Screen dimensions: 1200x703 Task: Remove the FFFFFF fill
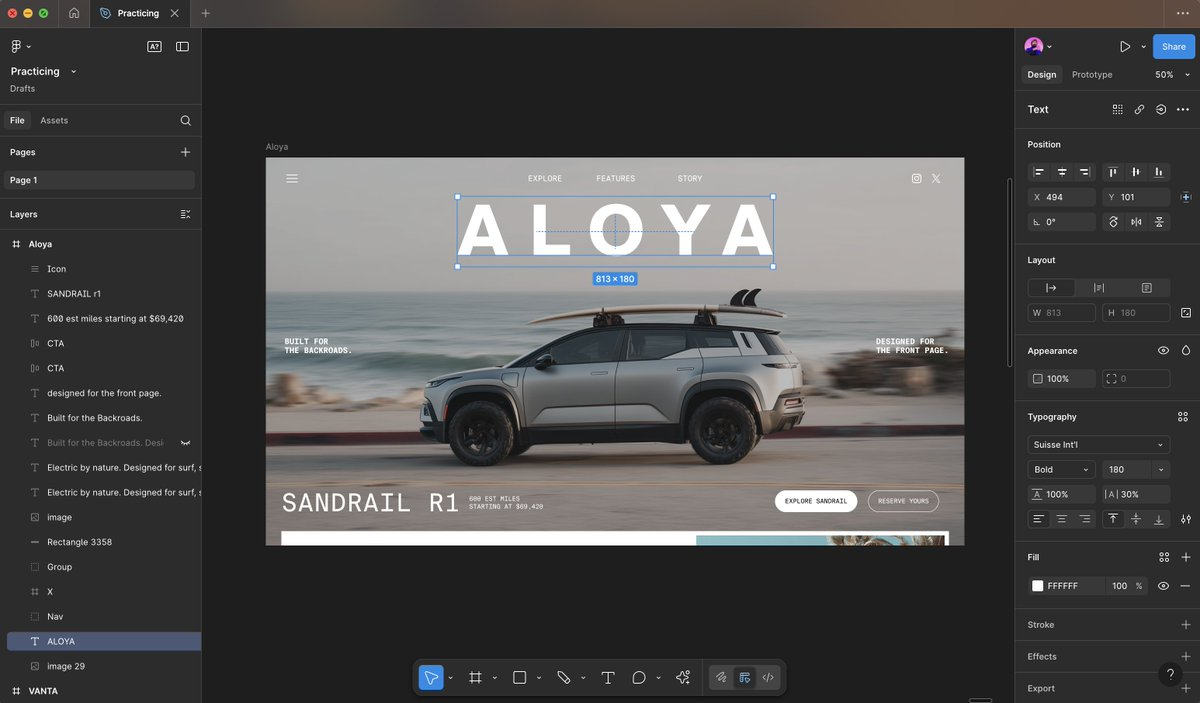1185,586
